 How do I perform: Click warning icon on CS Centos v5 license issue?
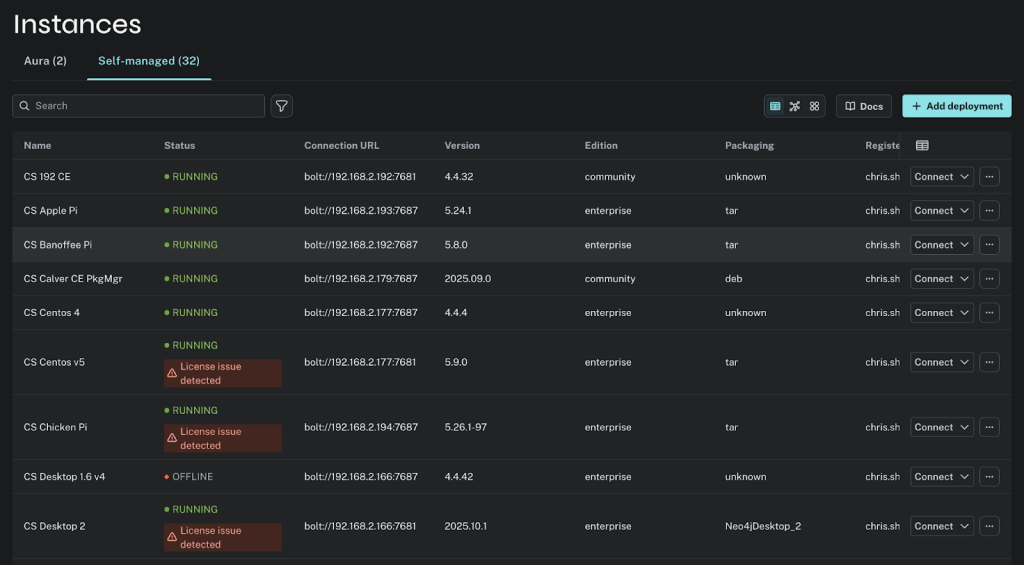coord(172,373)
